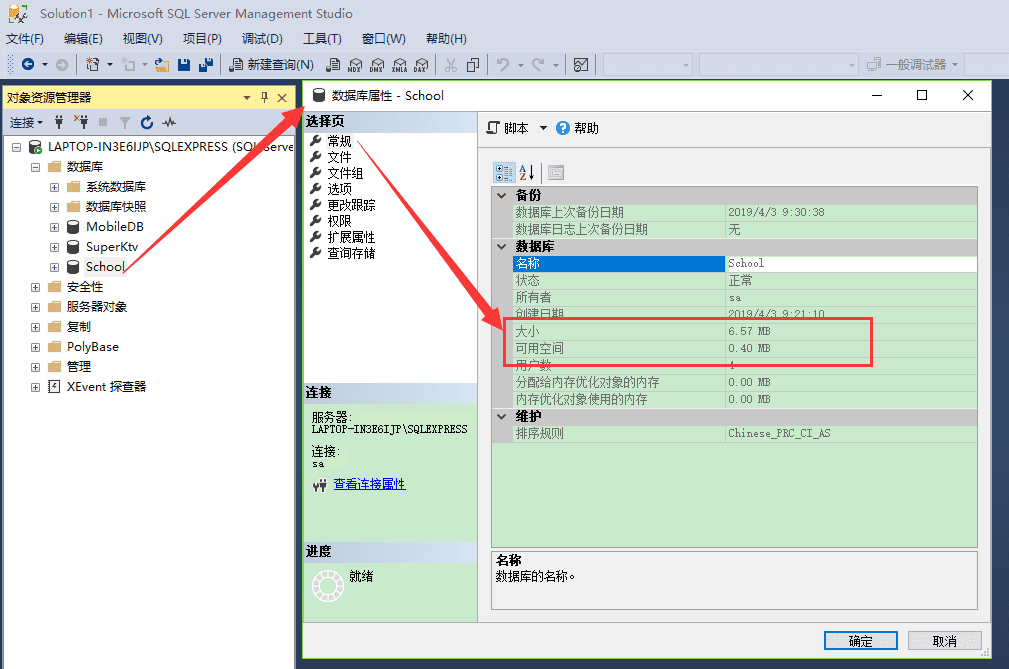The height and width of the screenshot is (669, 1009).
Task: Click 新建查询(N) new query button
Action: click(x=272, y=64)
